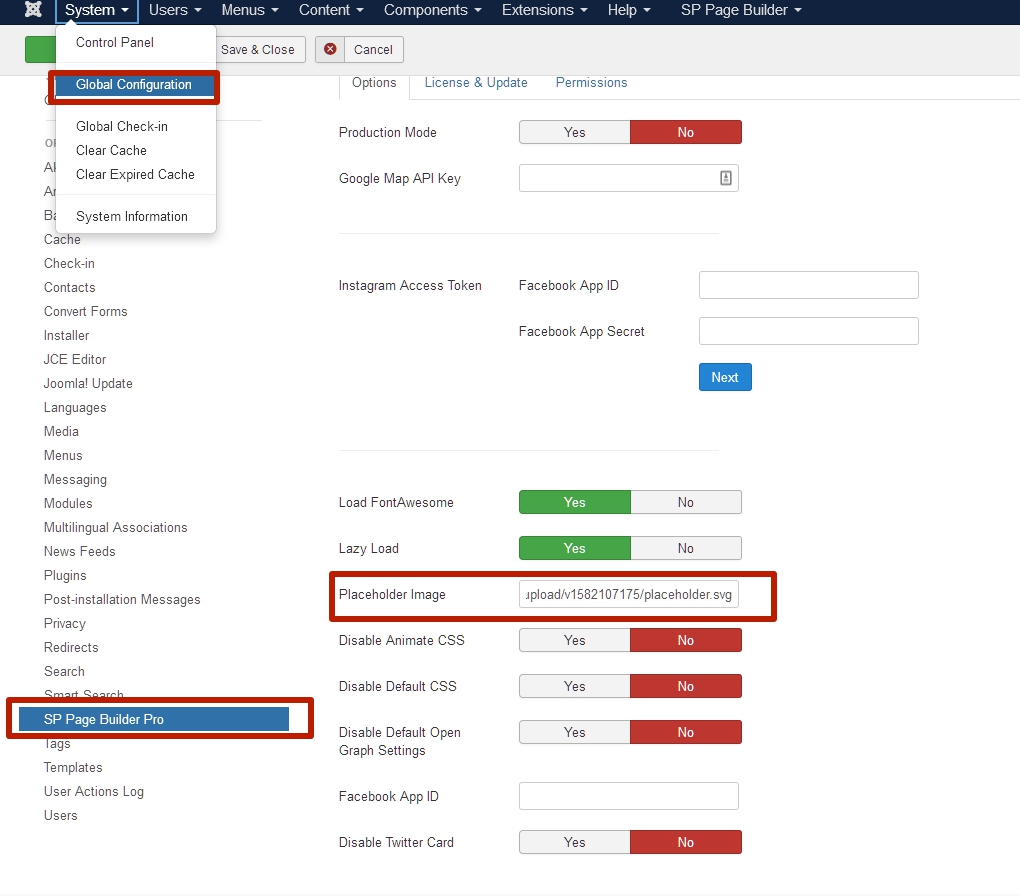Screen dimensions: 1020x896
Task: Expand the Users menu in top bar
Action: tap(175, 11)
